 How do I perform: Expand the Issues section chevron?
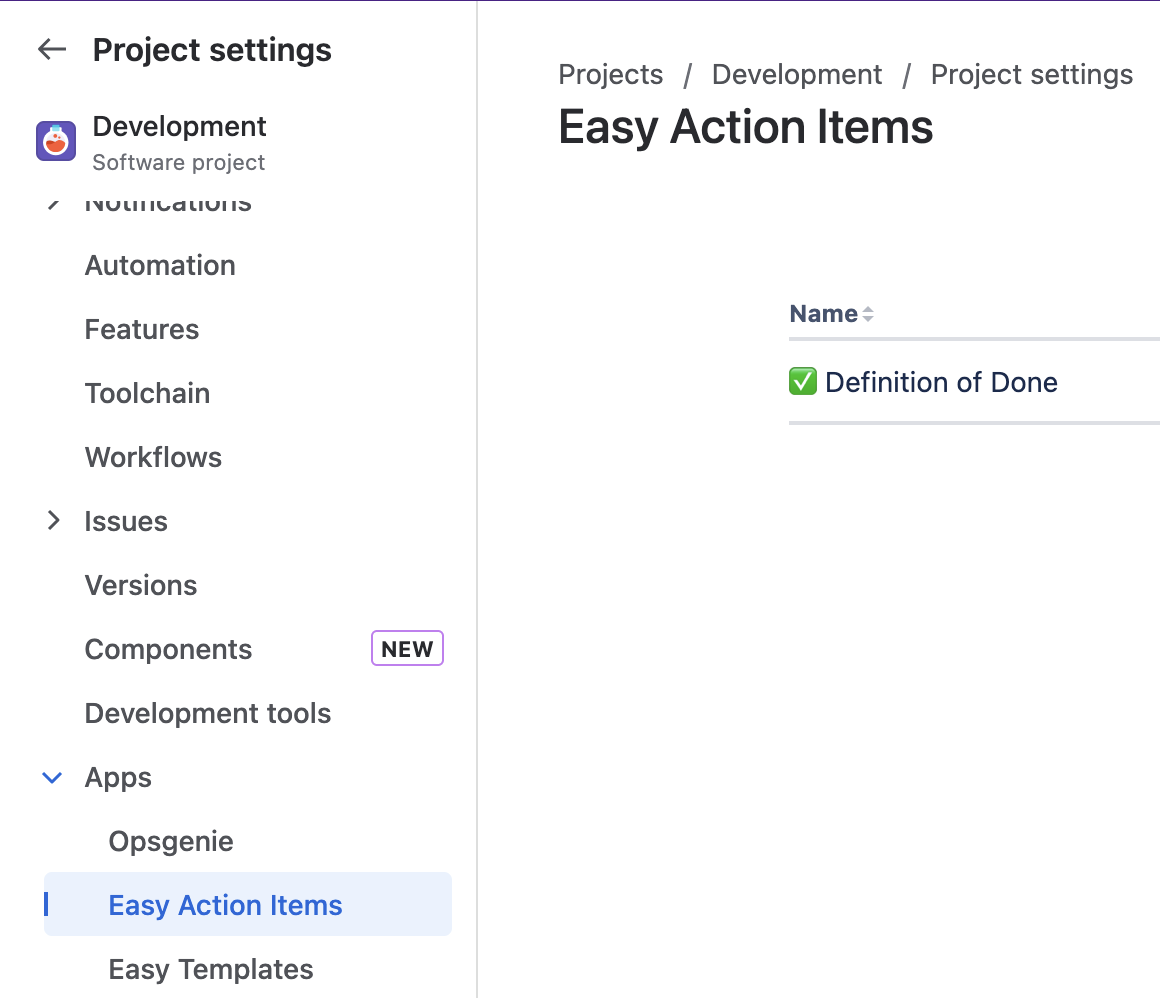coord(54,521)
